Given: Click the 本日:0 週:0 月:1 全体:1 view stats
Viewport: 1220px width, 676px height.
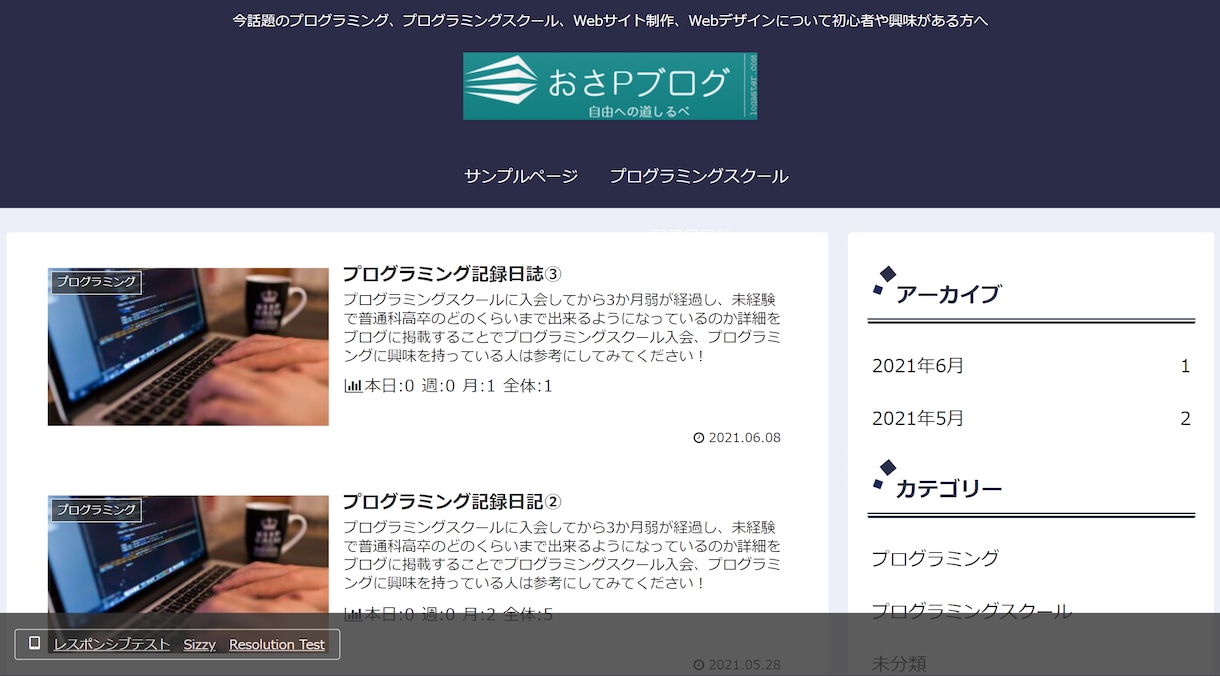Looking at the screenshot, I should tap(448, 386).
